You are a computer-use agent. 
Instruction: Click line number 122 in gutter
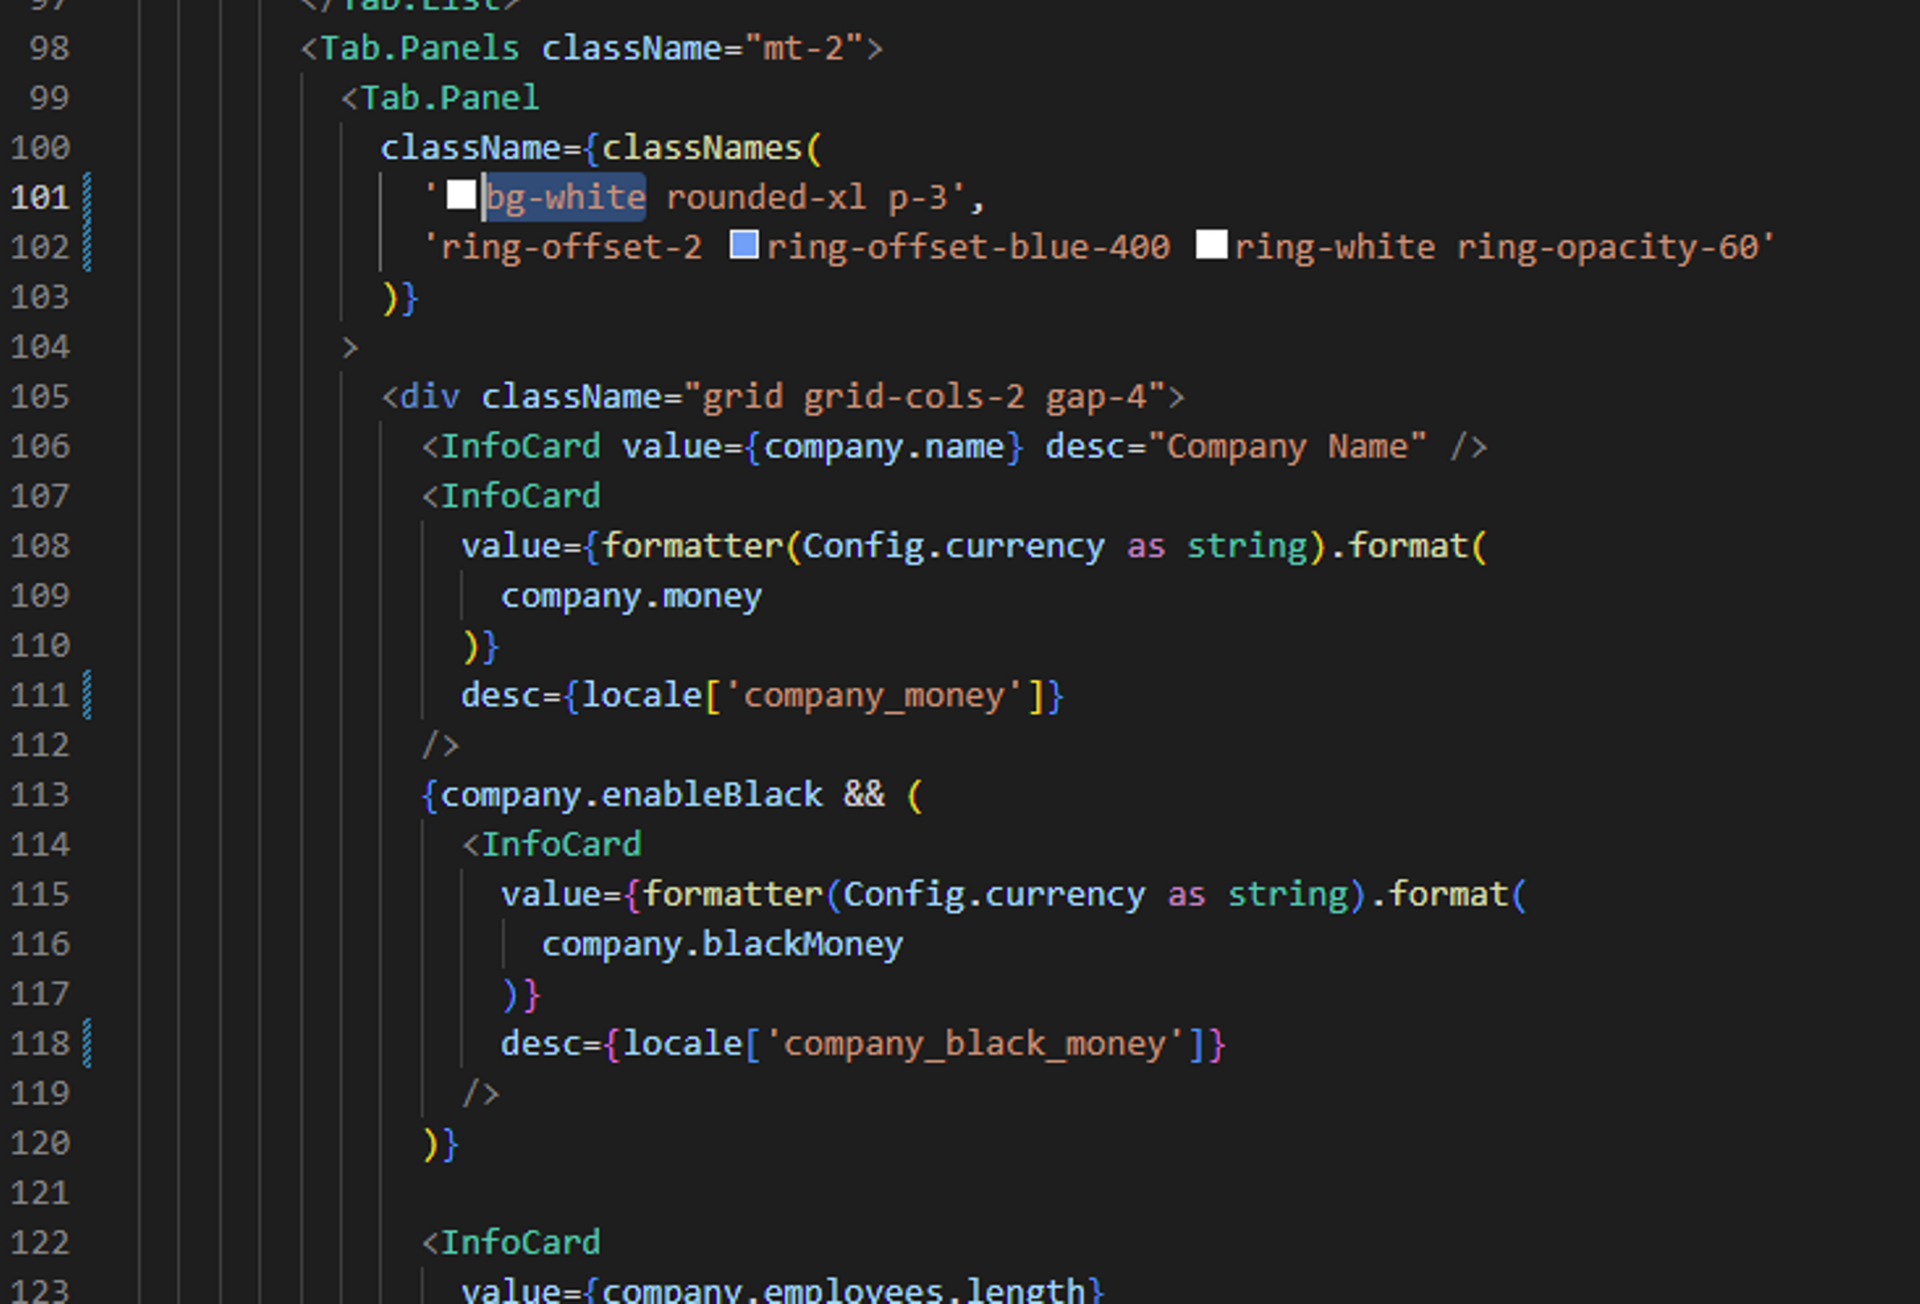pos(40,1243)
